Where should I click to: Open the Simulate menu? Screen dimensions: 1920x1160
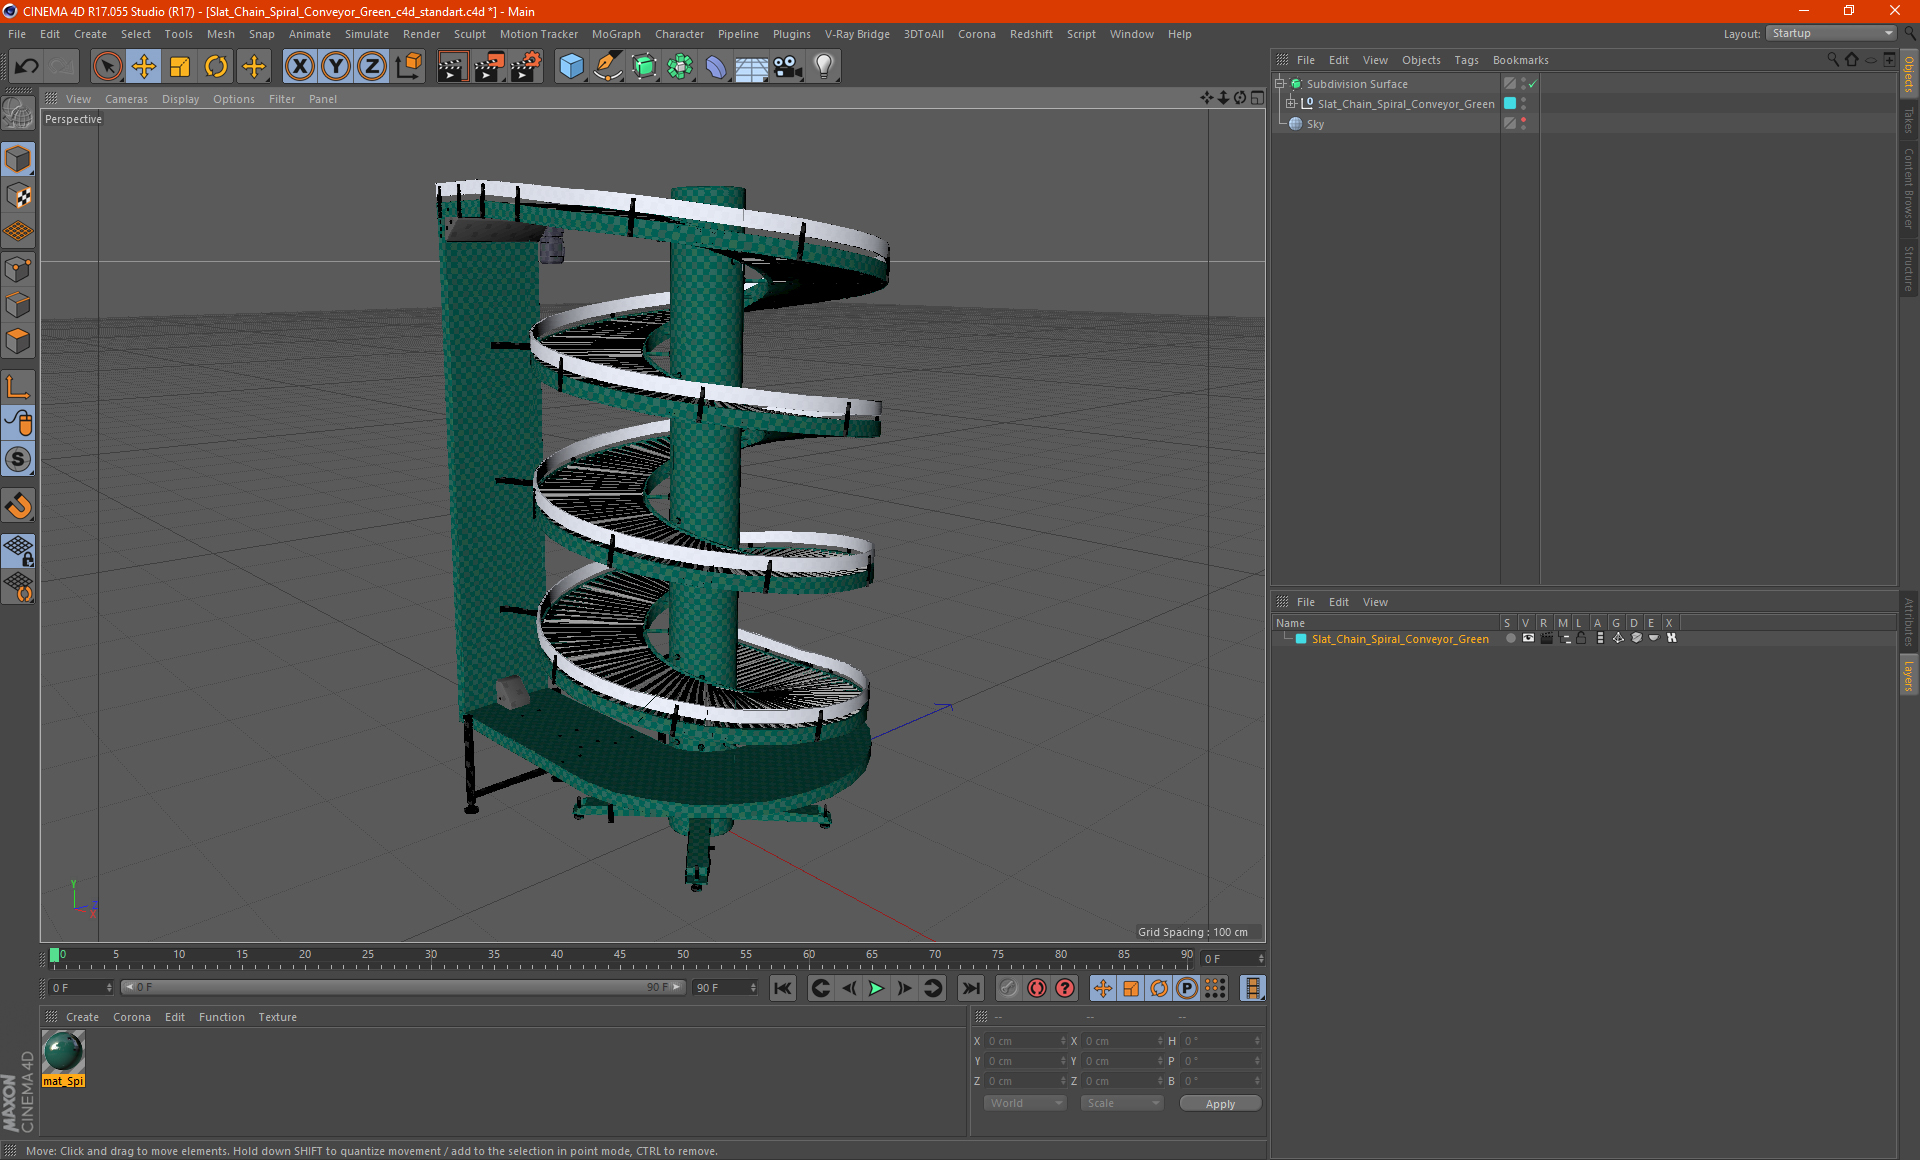tap(367, 34)
